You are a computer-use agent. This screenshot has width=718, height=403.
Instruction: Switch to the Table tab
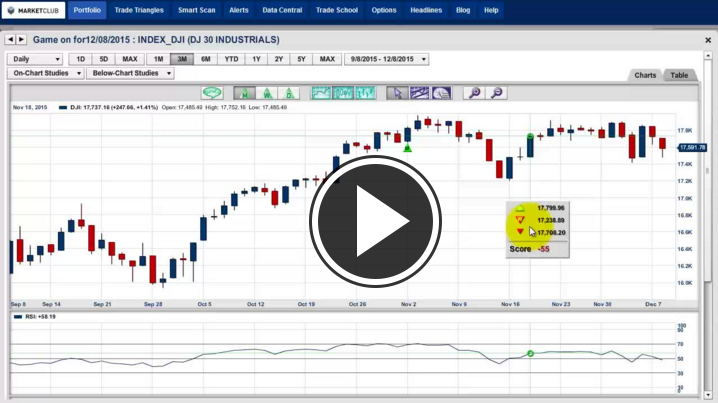tap(679, 75)
